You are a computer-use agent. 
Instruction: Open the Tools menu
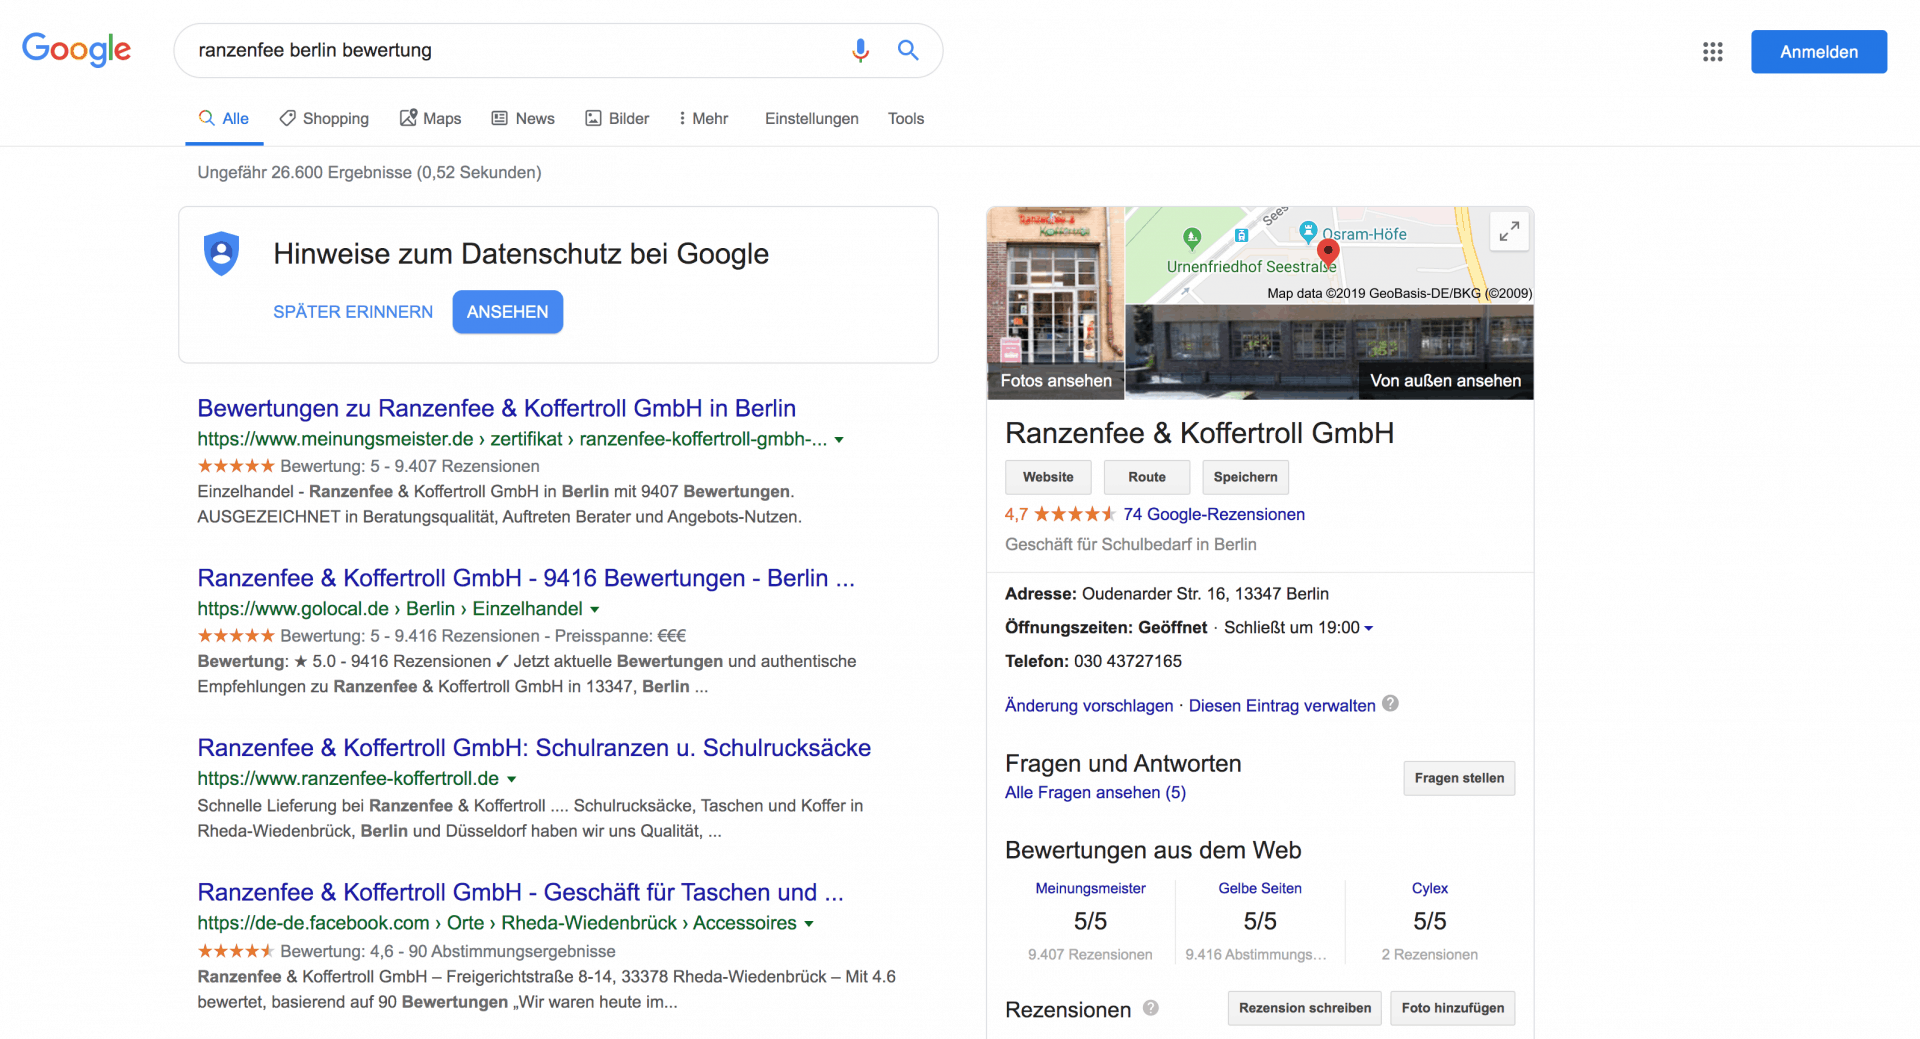pos(906,118)
